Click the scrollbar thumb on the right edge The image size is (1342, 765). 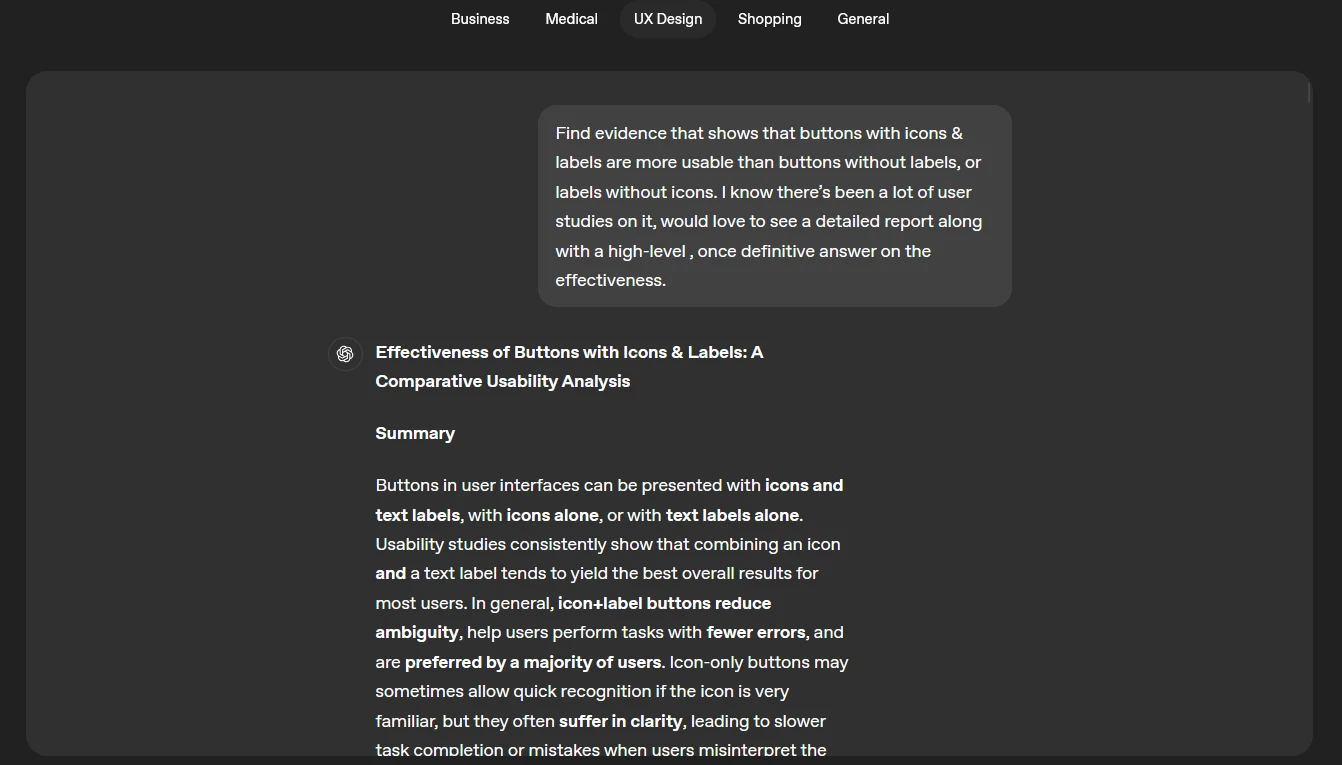[1307, 92]
